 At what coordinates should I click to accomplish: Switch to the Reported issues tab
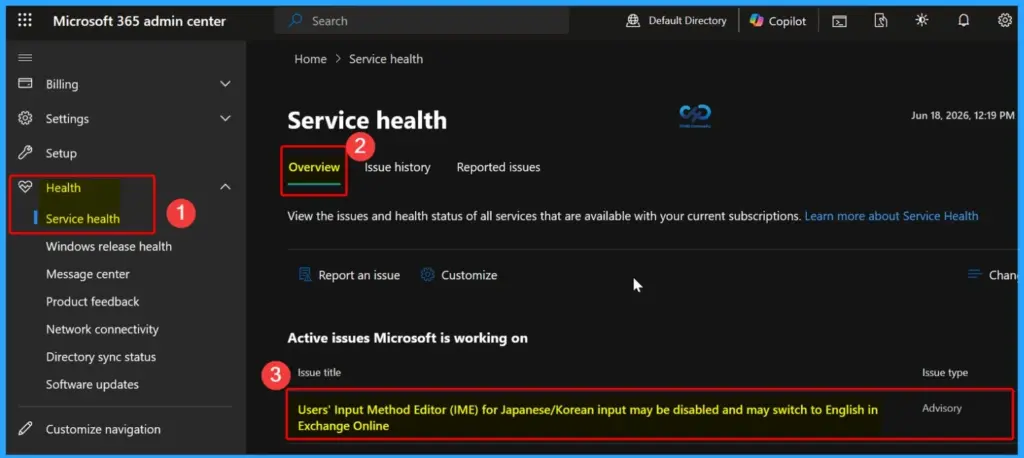pyautogui.click(x=498, y=167)
